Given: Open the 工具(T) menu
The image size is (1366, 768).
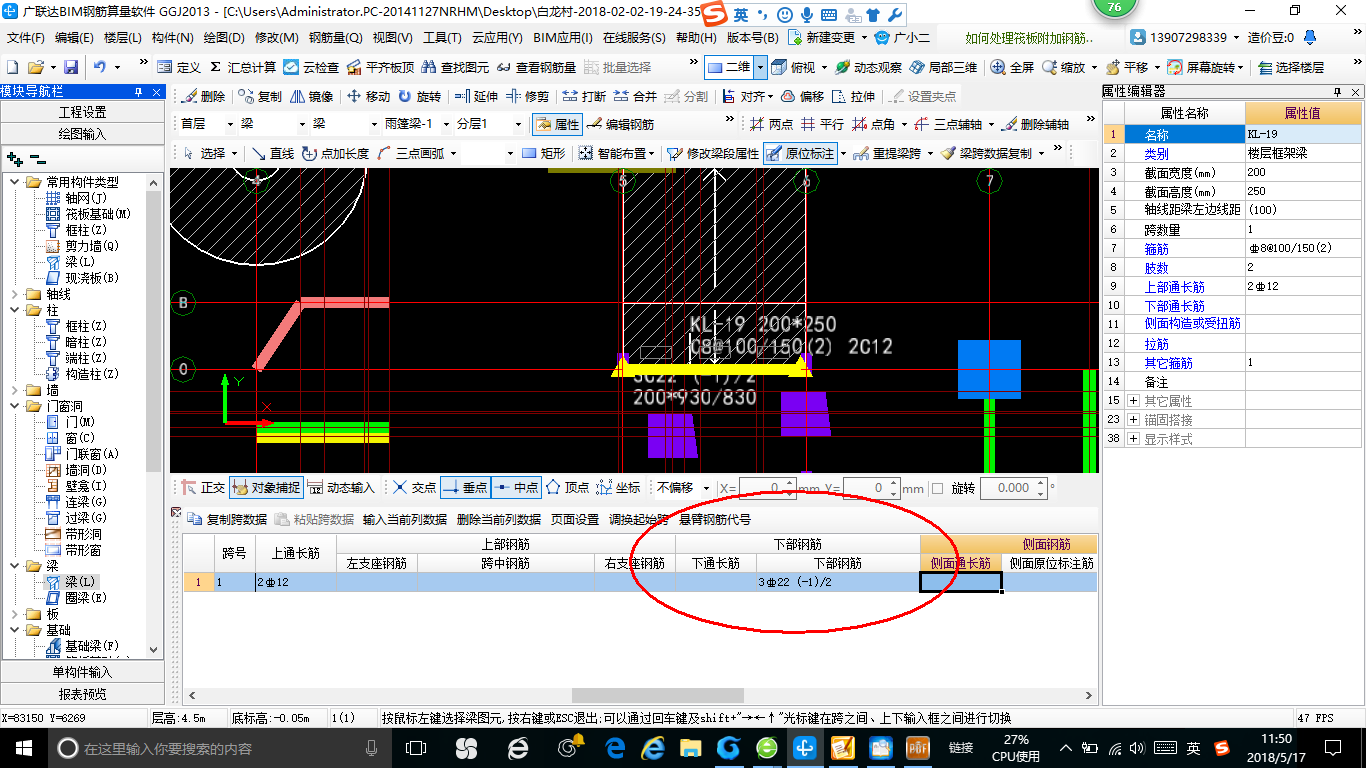Looking at the screenshot, I should click(x=444, y=37).
